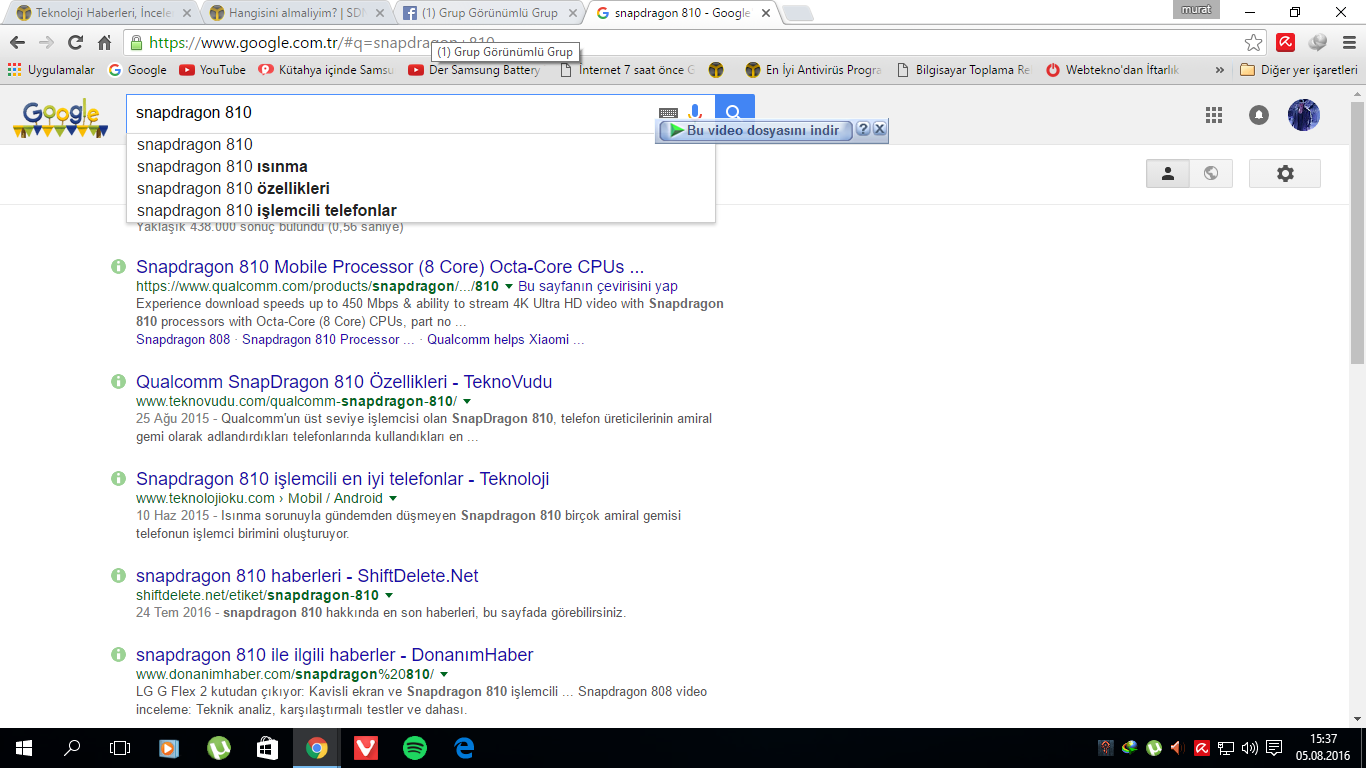Open Windows Store from the taskbar

pos(267,747)
